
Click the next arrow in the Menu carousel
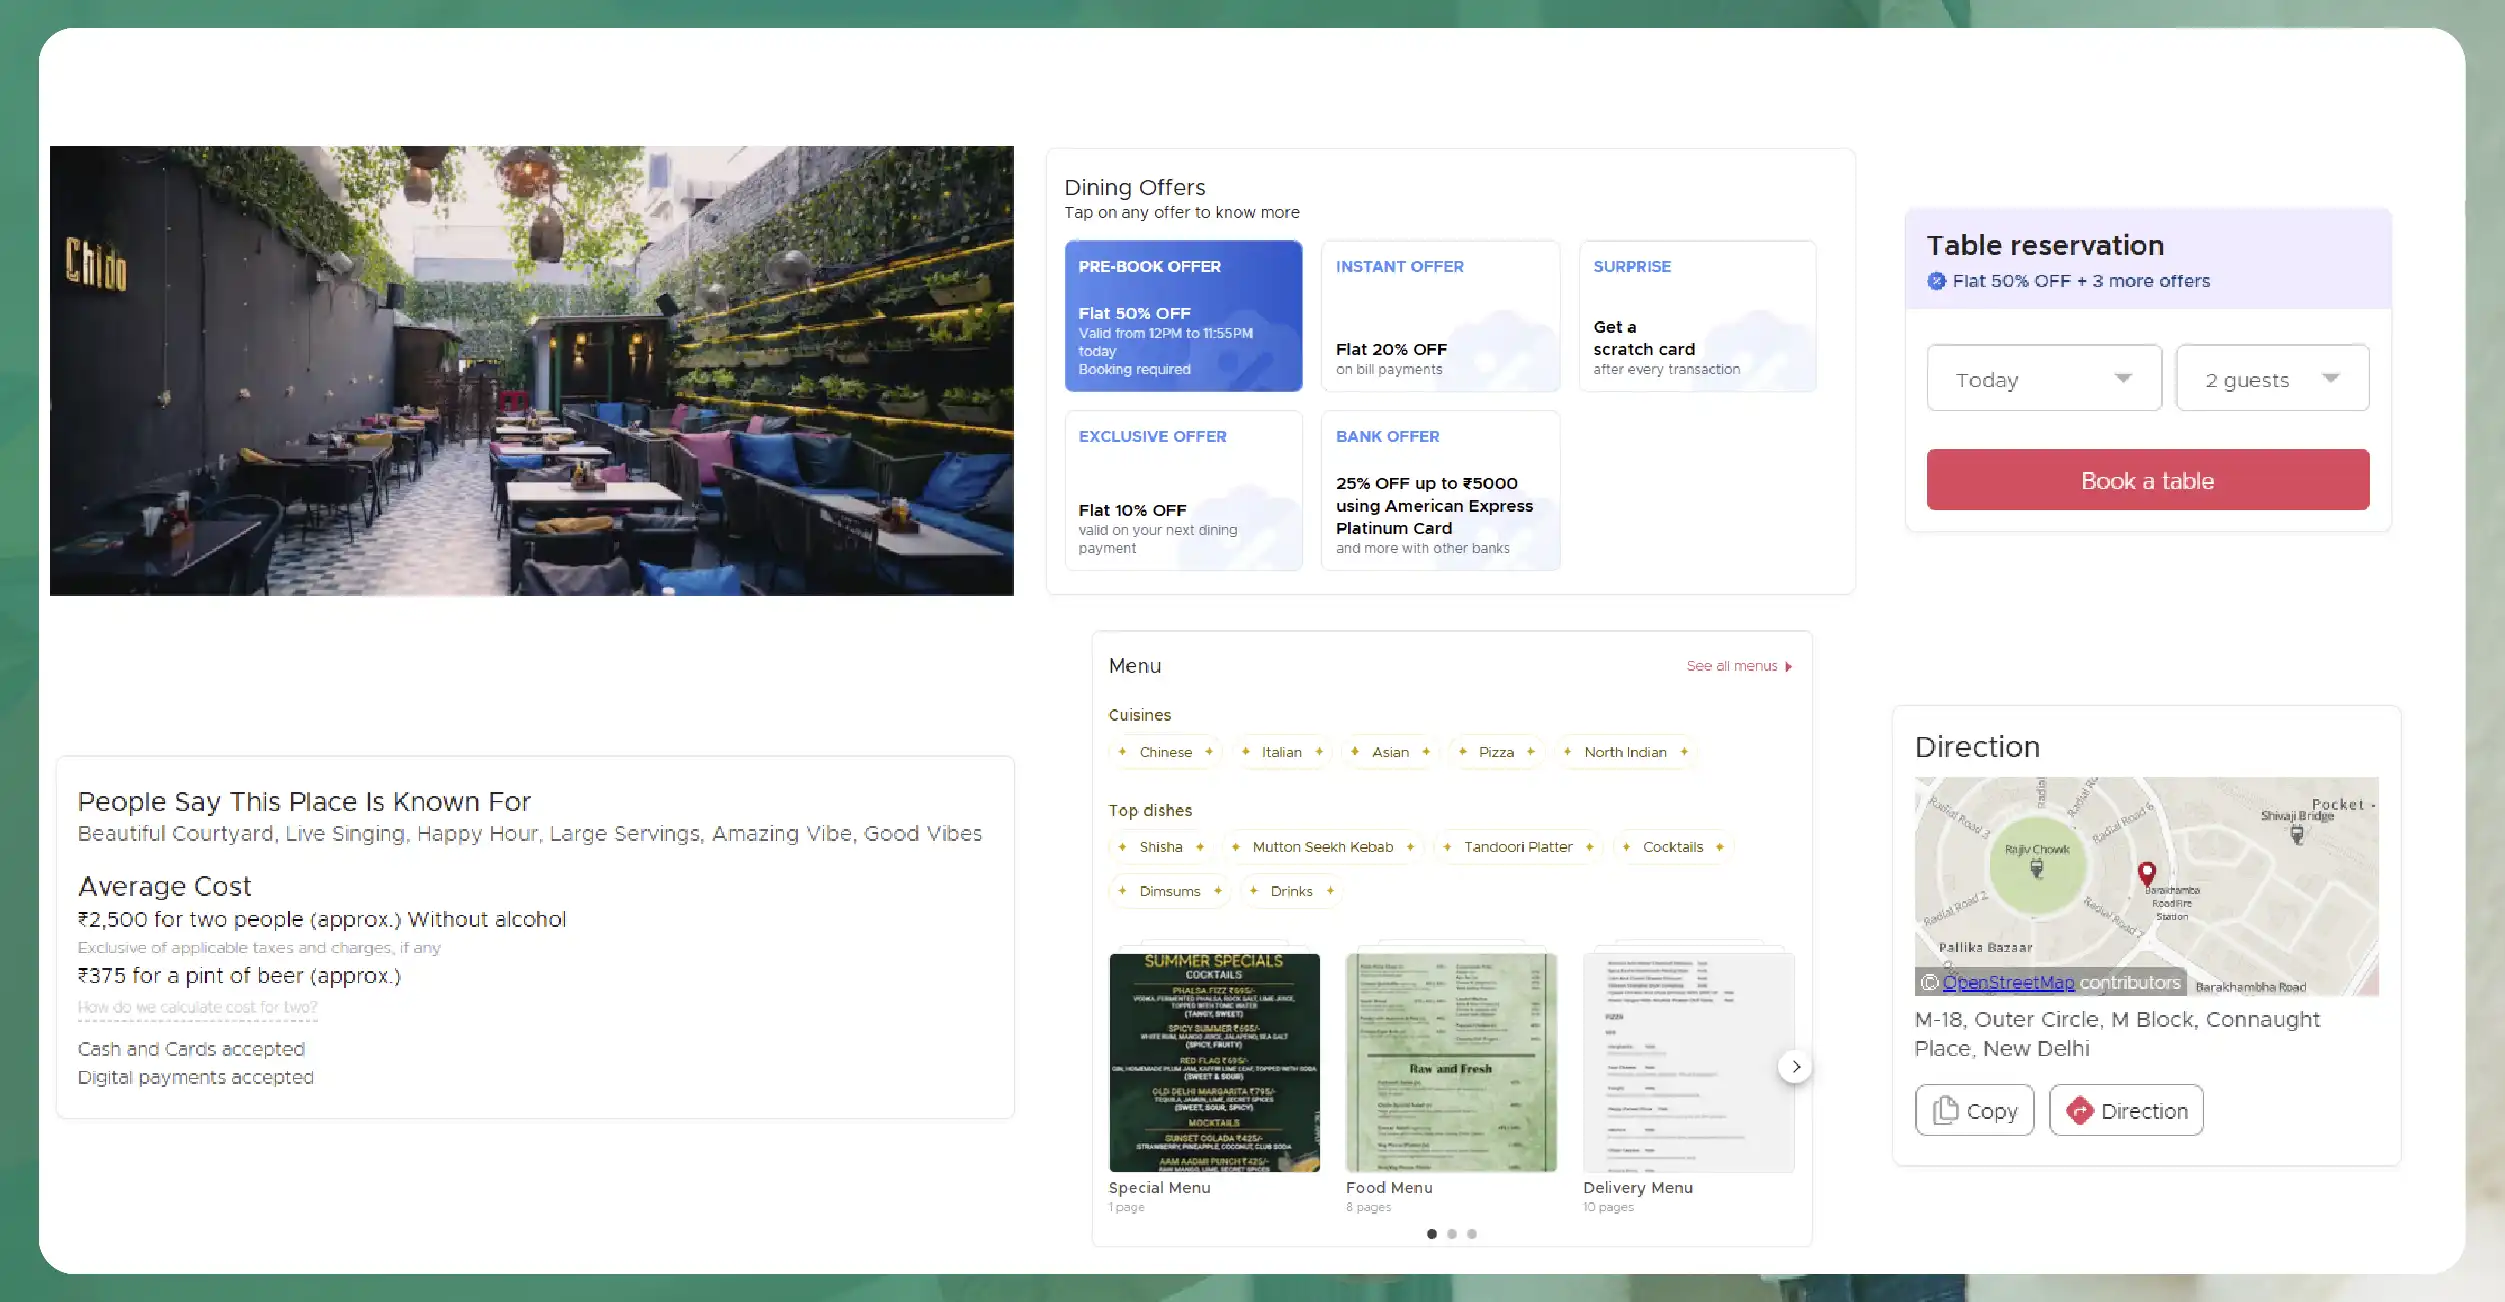(1795, 1067)
